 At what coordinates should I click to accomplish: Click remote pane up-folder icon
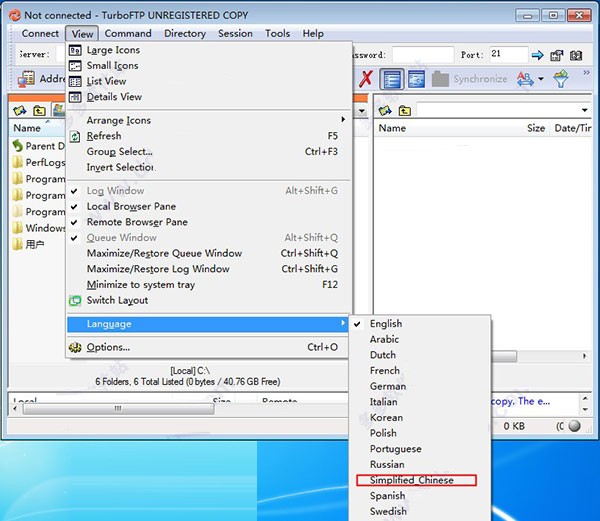click(405, 111)
